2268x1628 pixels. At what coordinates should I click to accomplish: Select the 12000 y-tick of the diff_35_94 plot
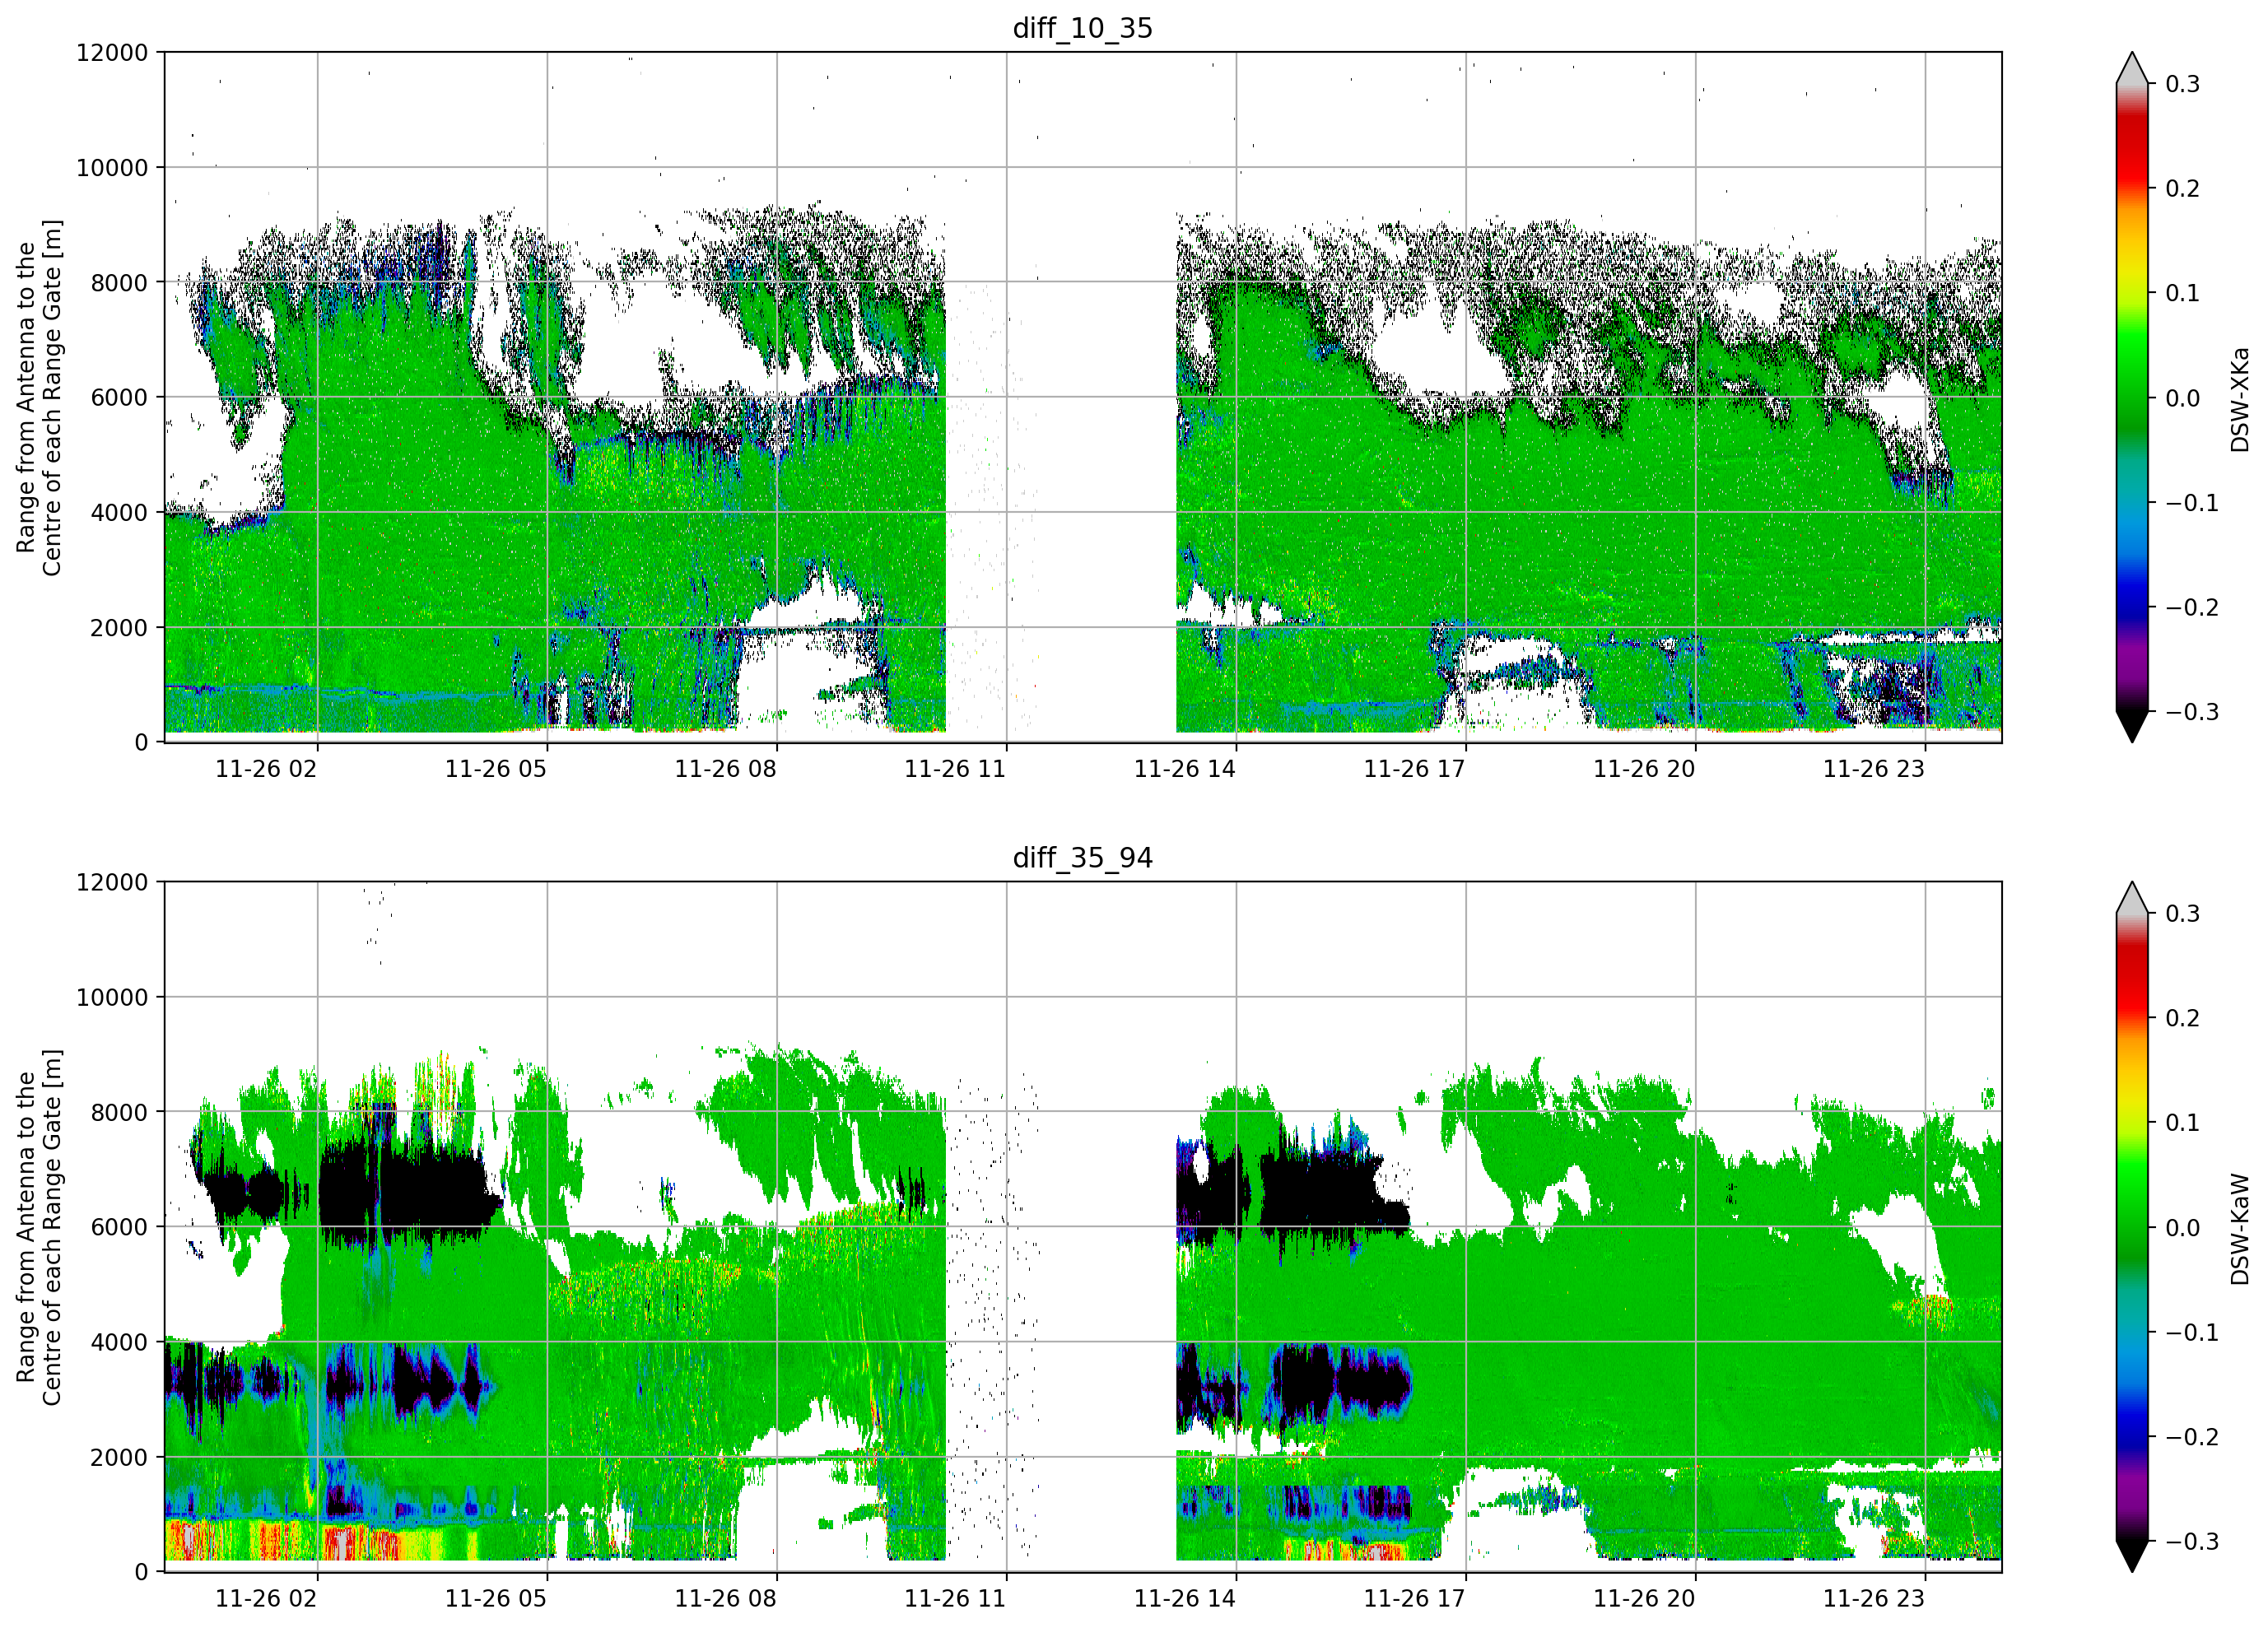pyautogui.click(x=112, y=883)
